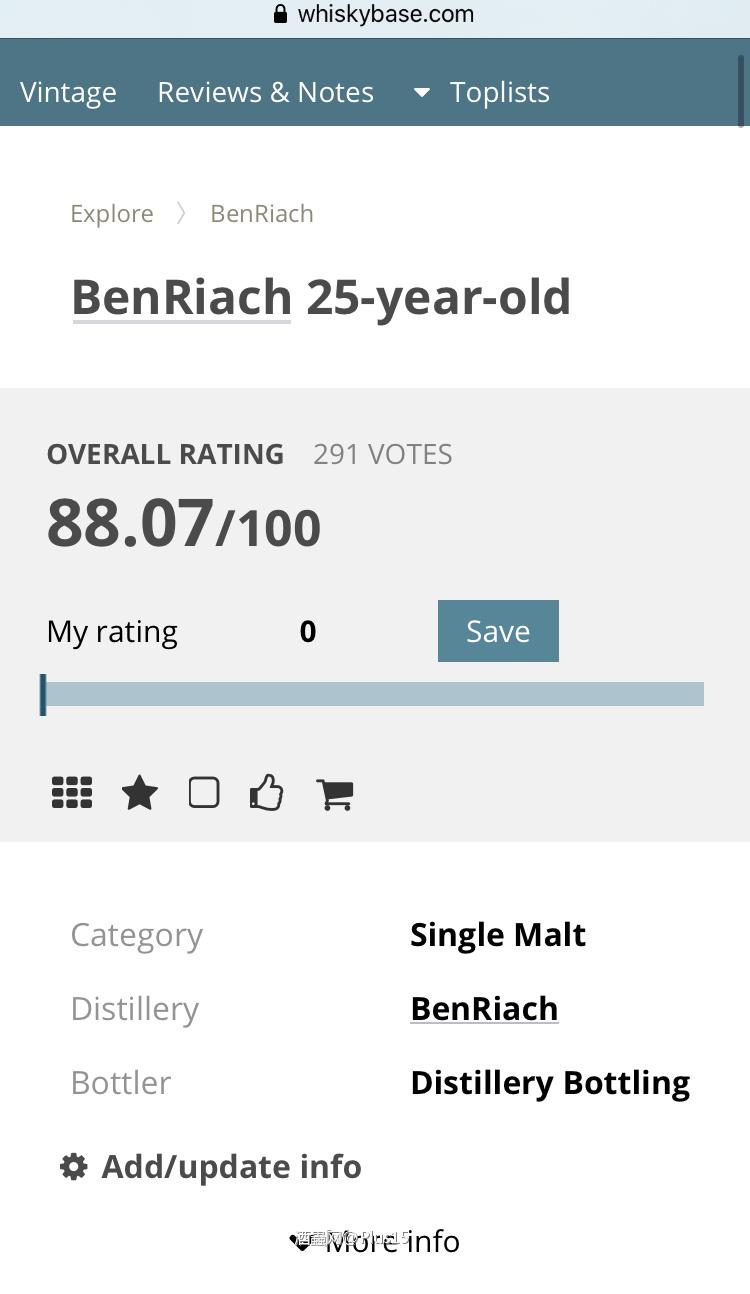Click the thumbs-up like icon
The height and width of the screenshot is (1294, 750).
pos(266,793)
